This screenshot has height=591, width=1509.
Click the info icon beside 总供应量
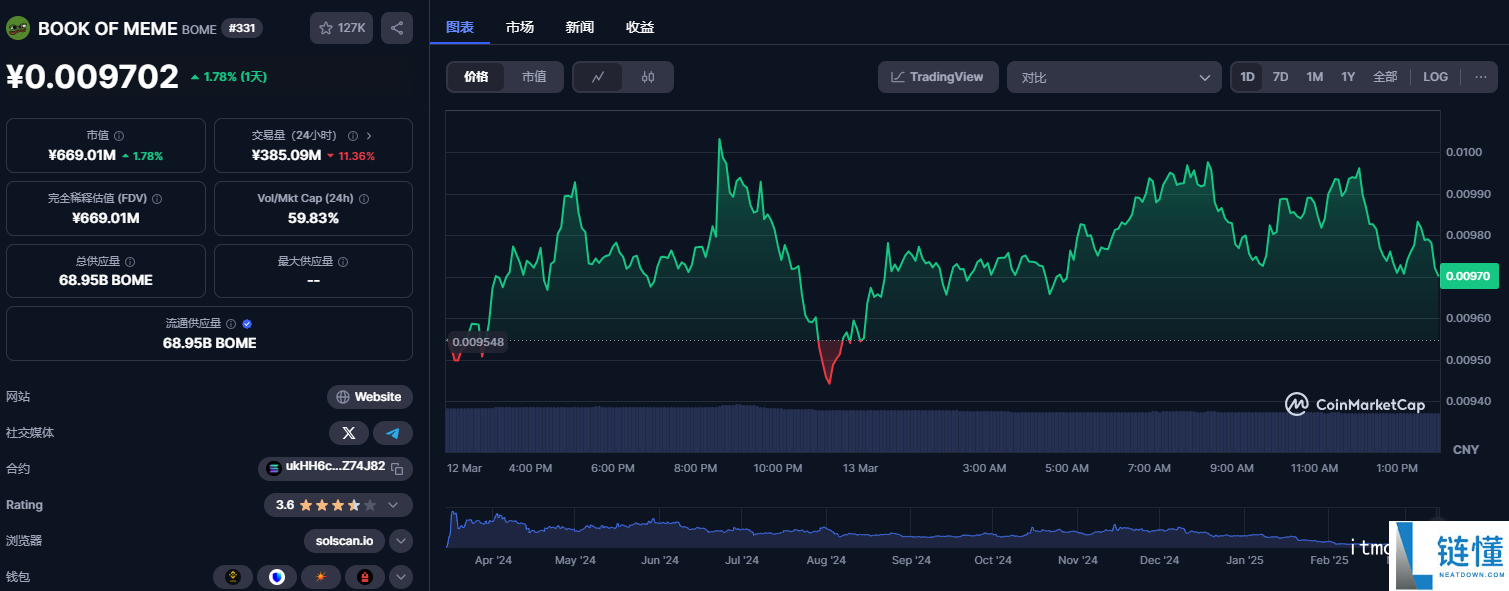(x=130, y=262)
